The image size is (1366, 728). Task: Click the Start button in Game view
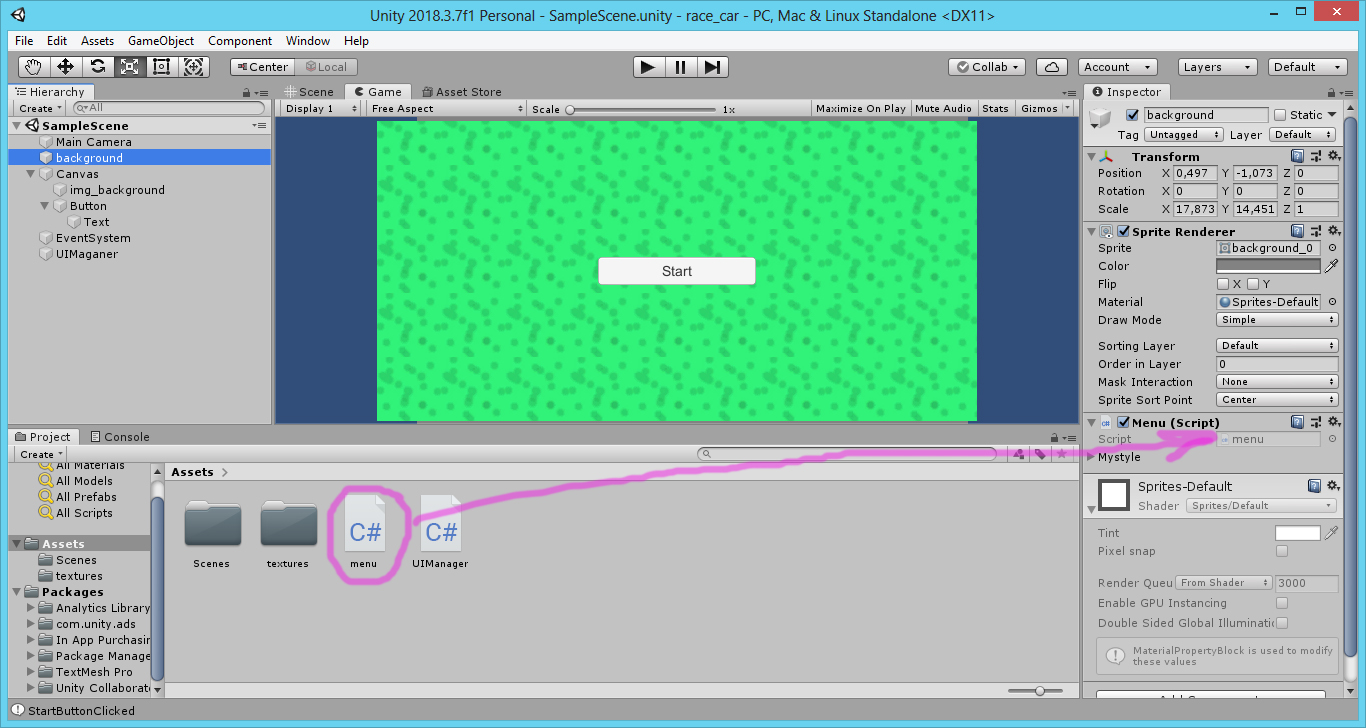click(677, 271)
